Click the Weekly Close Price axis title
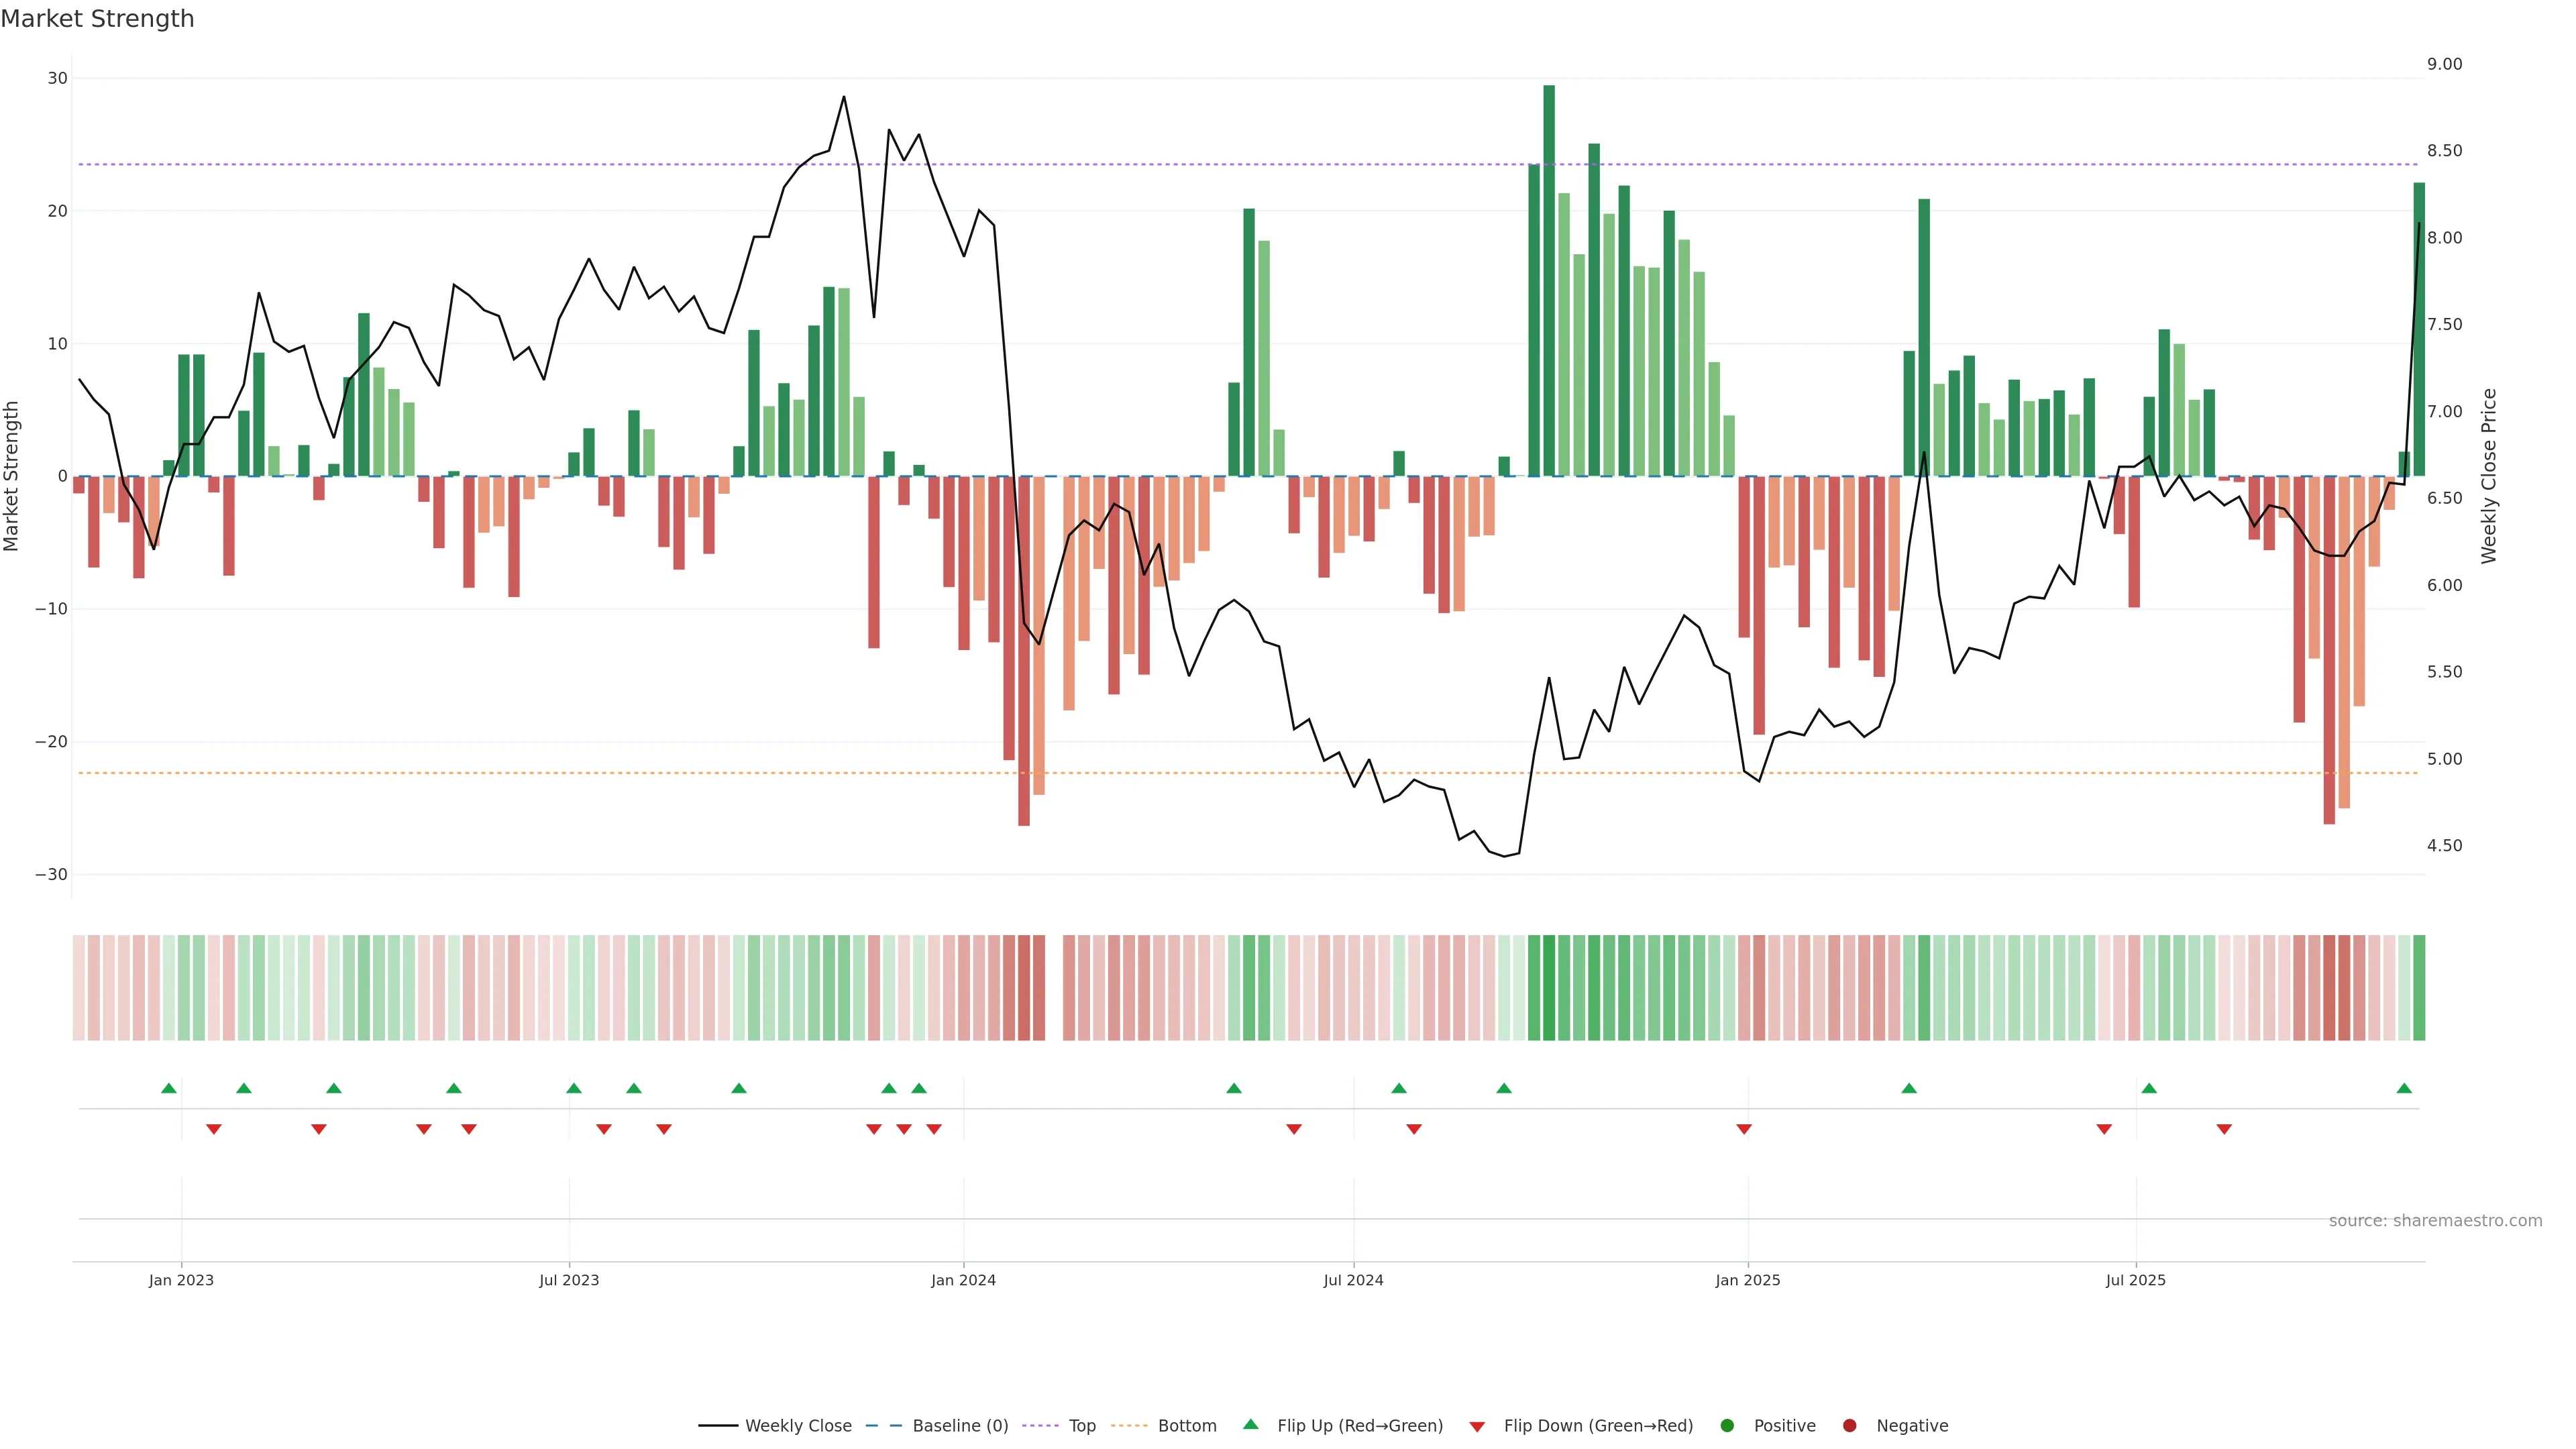 pos(2489,476)
